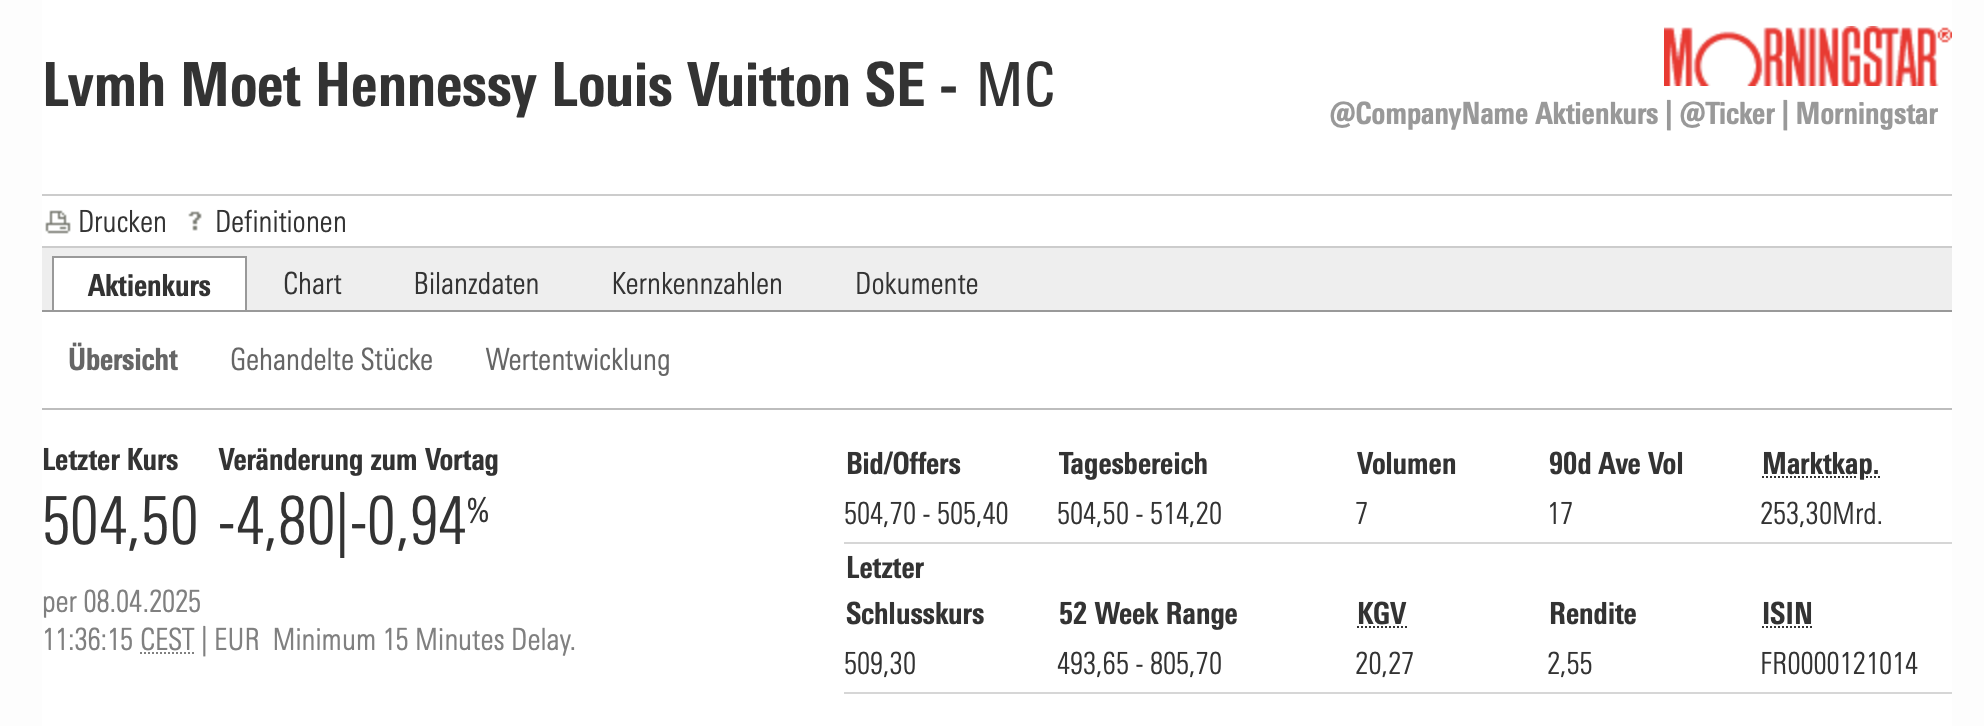Switch to the Chart tab
The height and width of the screenshot is (726, 1984).
pos(312,284)
